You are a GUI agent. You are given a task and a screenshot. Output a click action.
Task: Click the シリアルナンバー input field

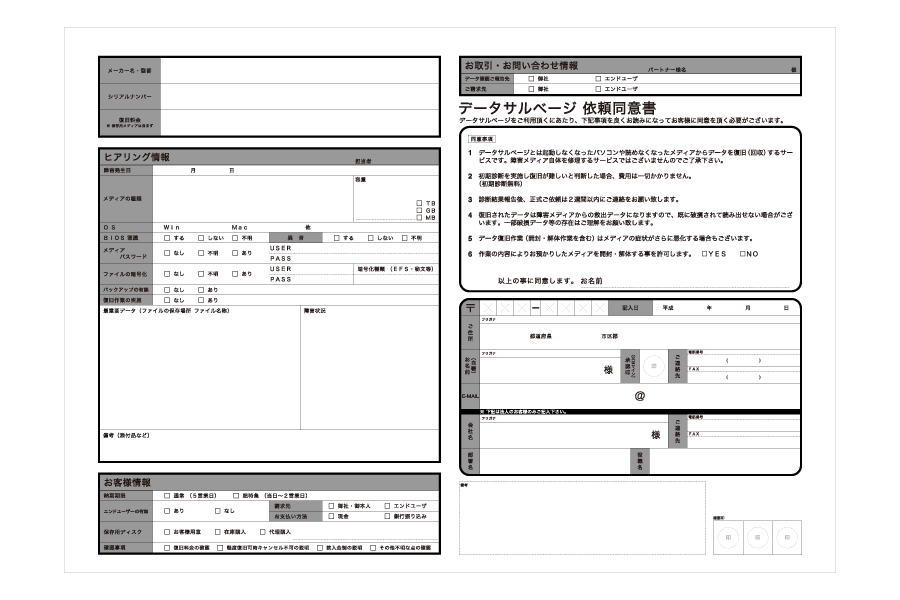pyautogui.click(x=299, y=97)
